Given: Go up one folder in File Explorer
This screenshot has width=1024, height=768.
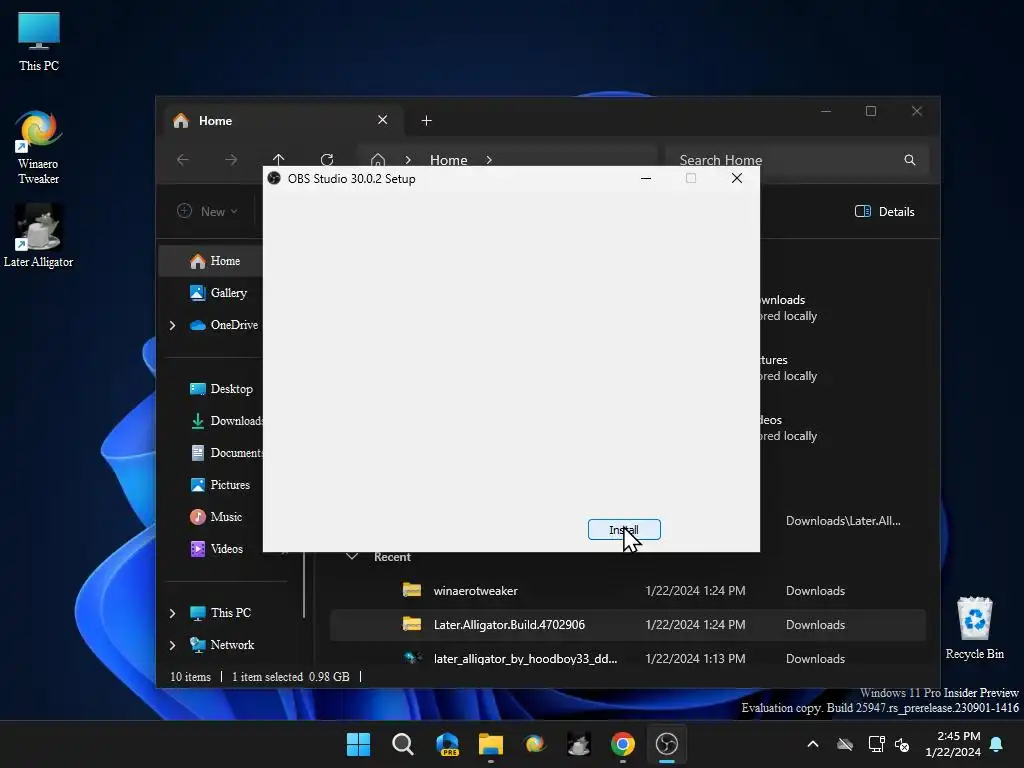Looking at the screenshot, I should coord(279,159).
